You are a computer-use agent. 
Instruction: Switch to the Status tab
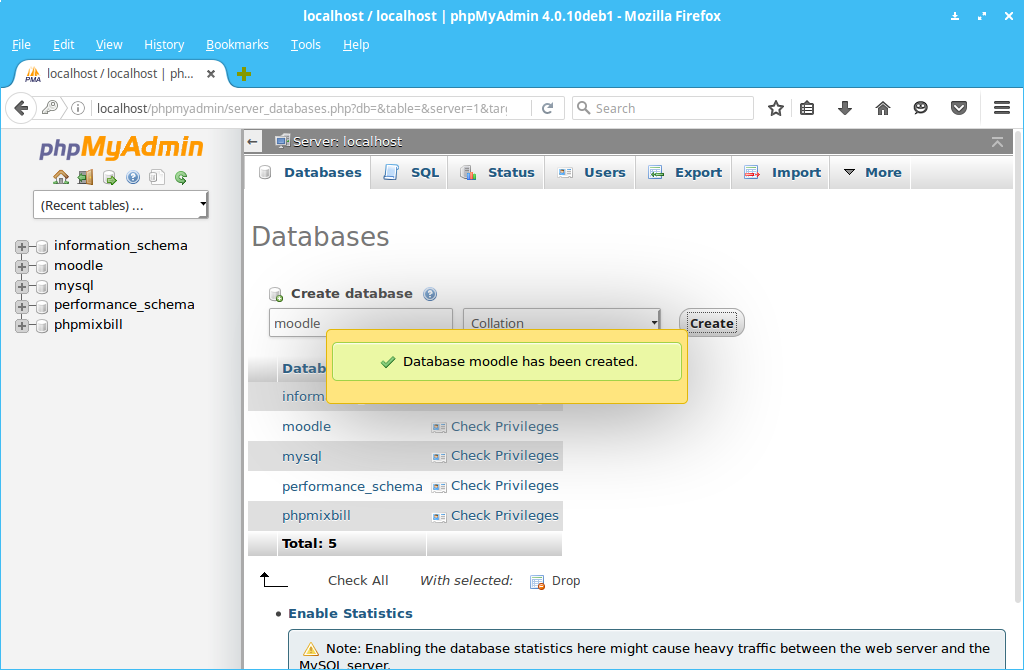[496, 172]
